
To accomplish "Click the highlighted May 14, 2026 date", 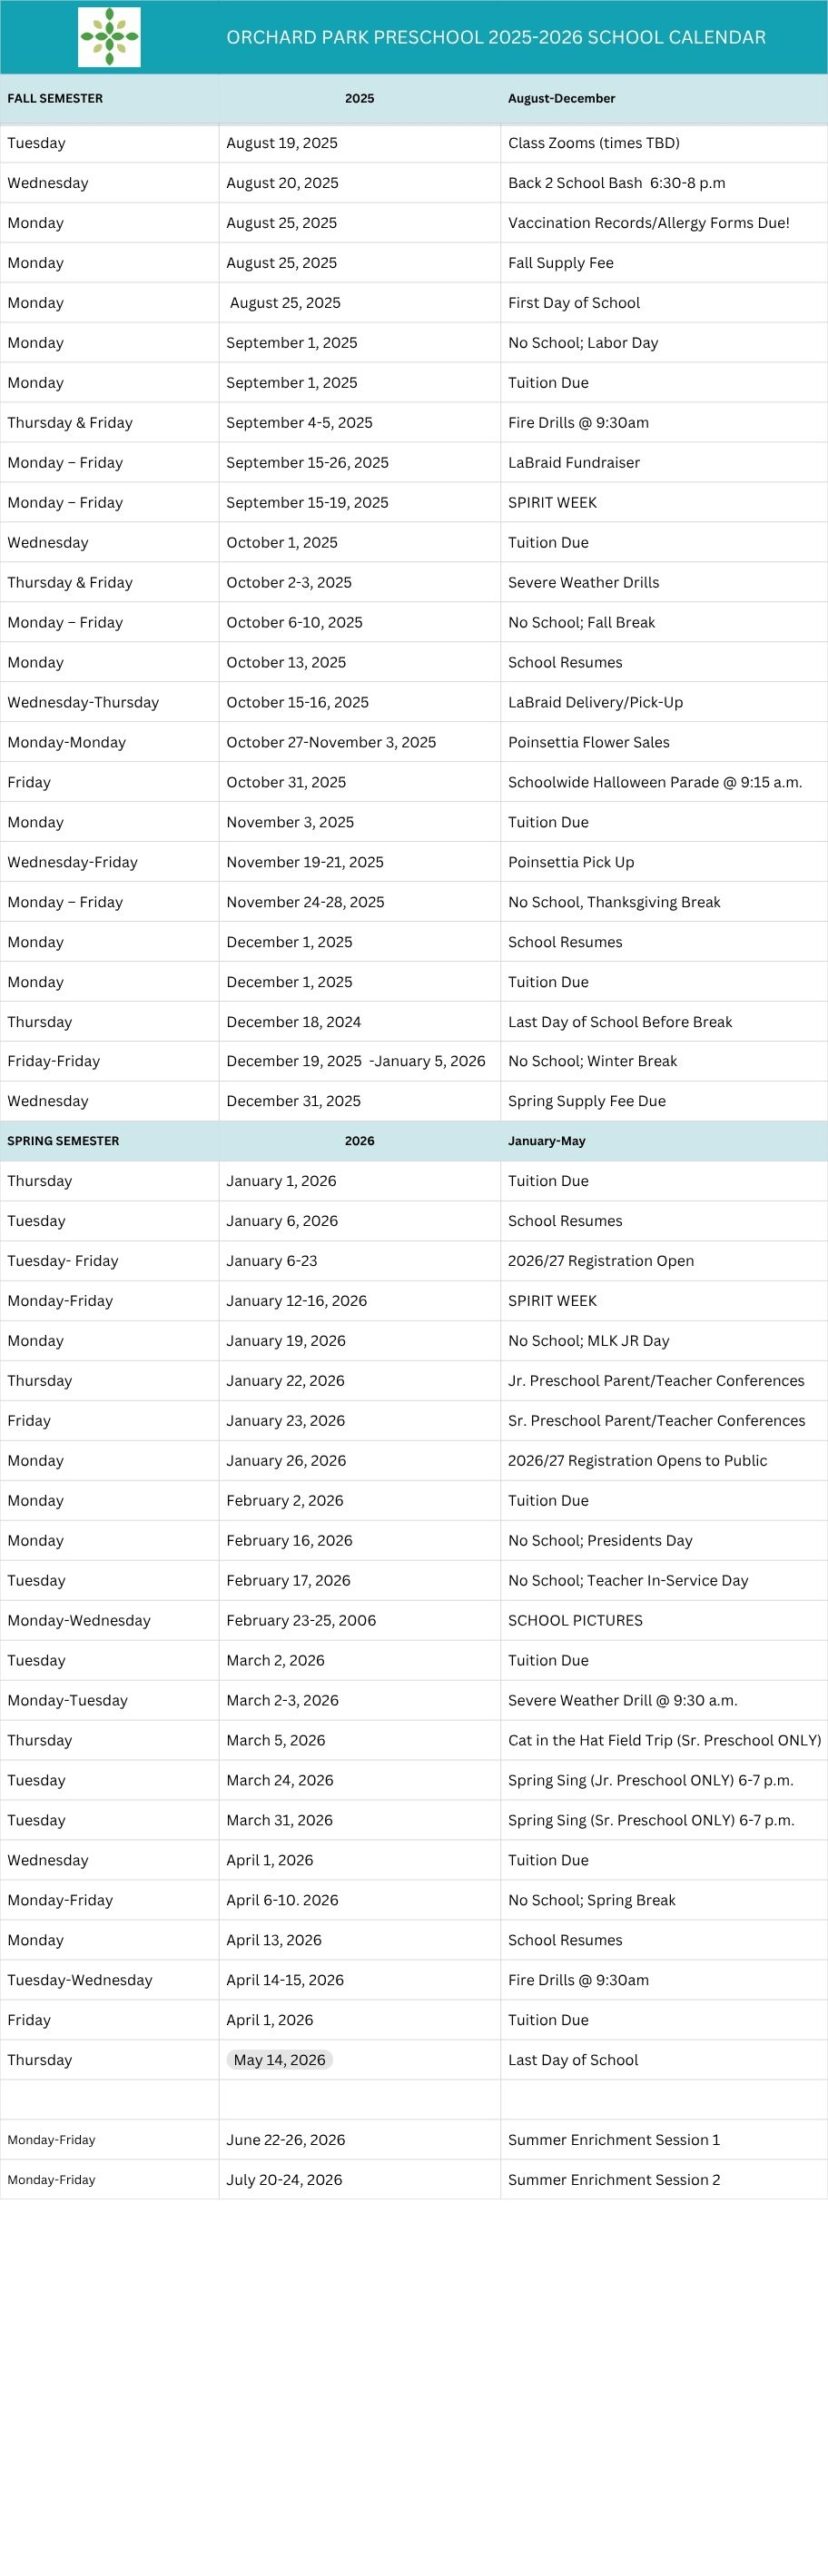I will pos(279,2059).
